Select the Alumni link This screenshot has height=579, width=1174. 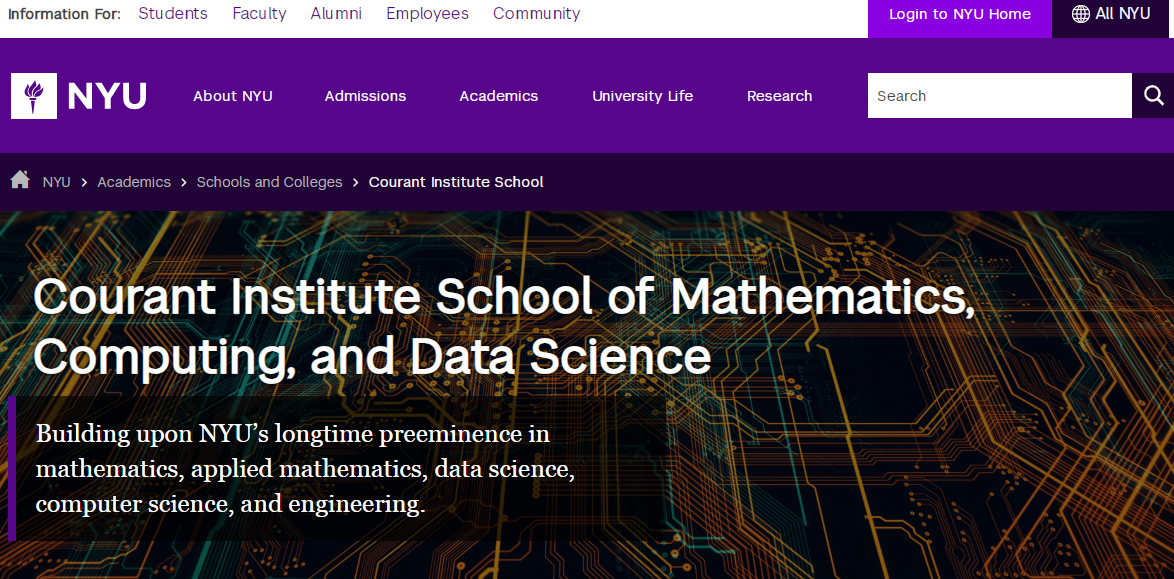(x=336, y=14)
